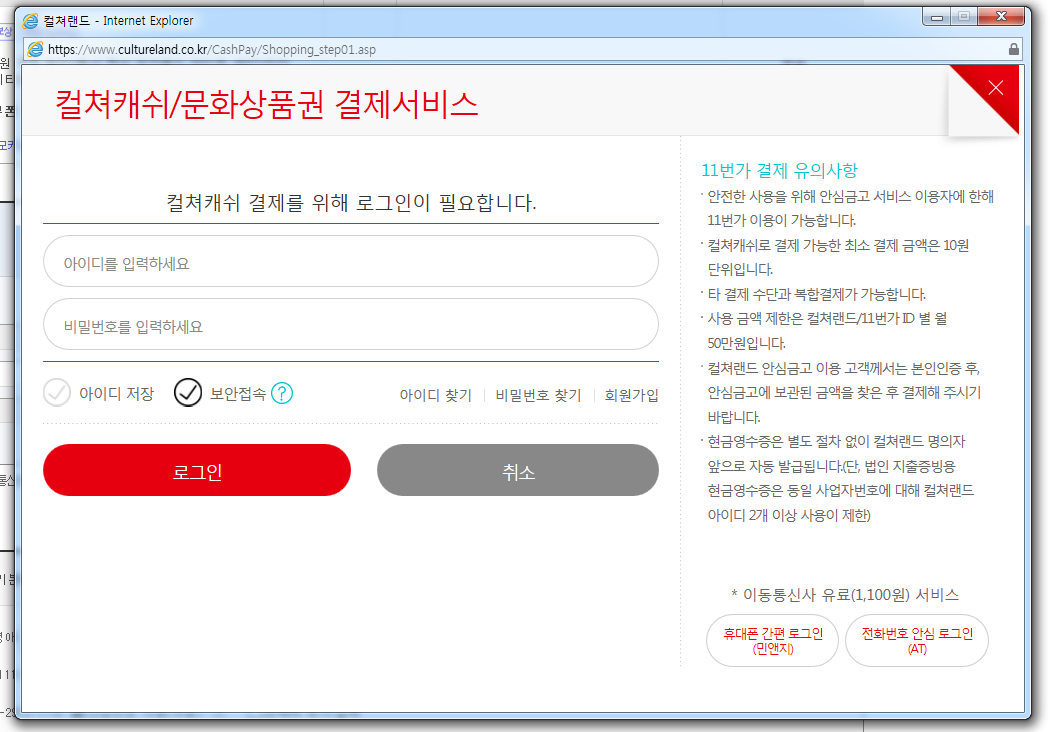
Task: Toggle the 보안접속 checkbox
Action: click(188, 392)
